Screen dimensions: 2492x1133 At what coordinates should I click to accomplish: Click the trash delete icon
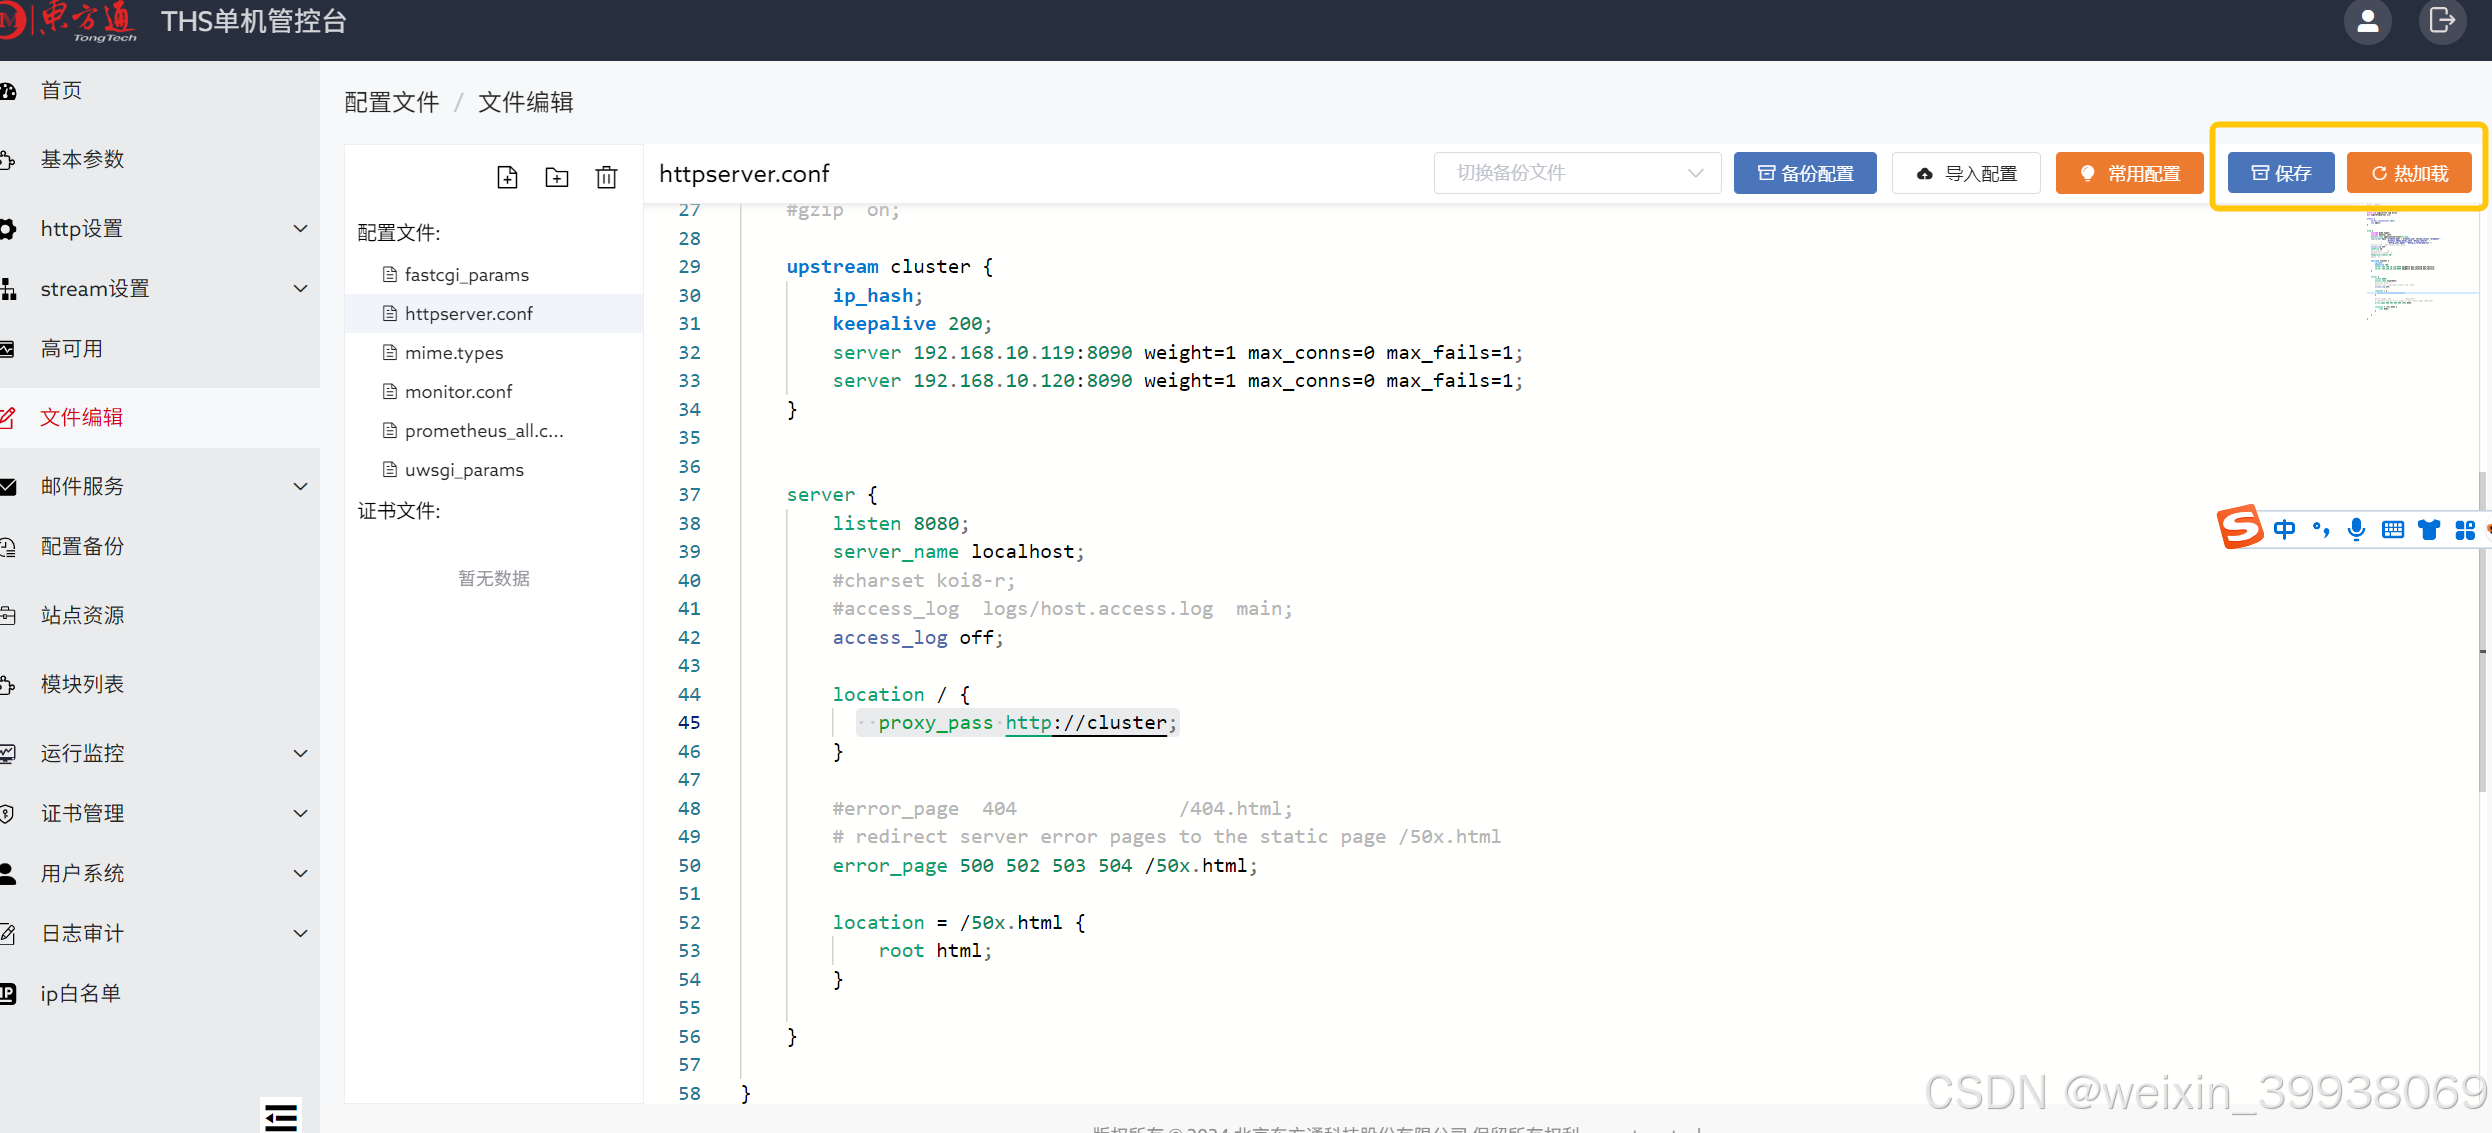point(606,177)
